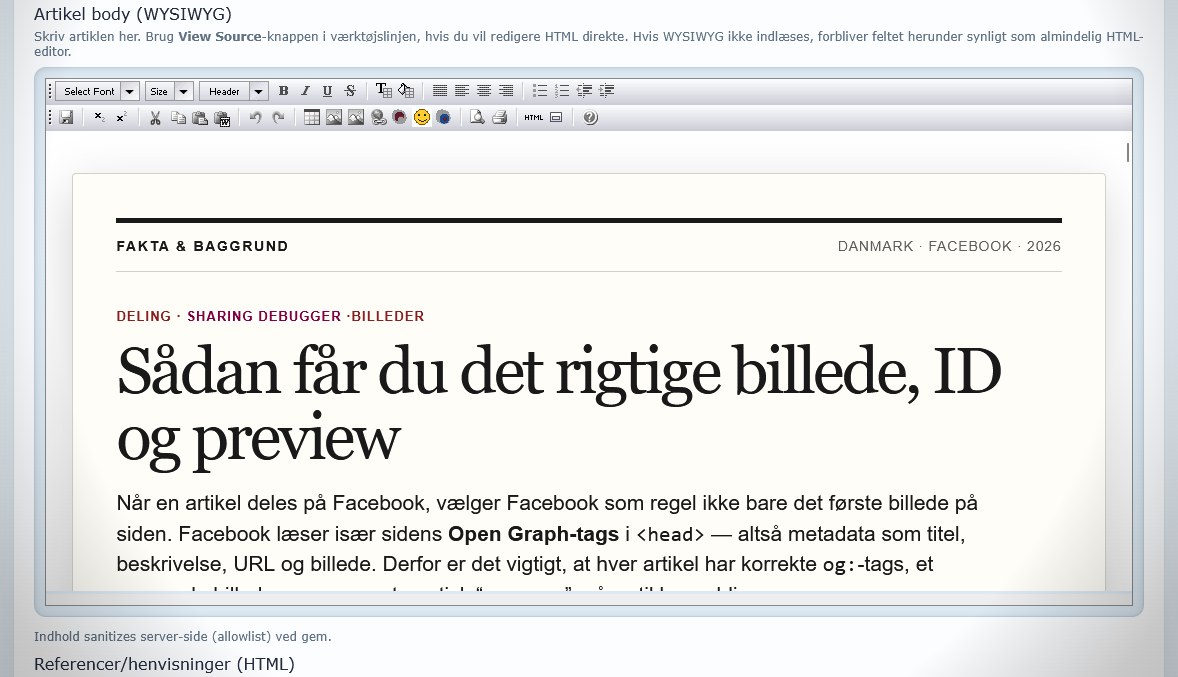The height and width of the screenshot is (677, 1178).
Task: Maximize the editor window icon
Action: [x=556, y=118]
